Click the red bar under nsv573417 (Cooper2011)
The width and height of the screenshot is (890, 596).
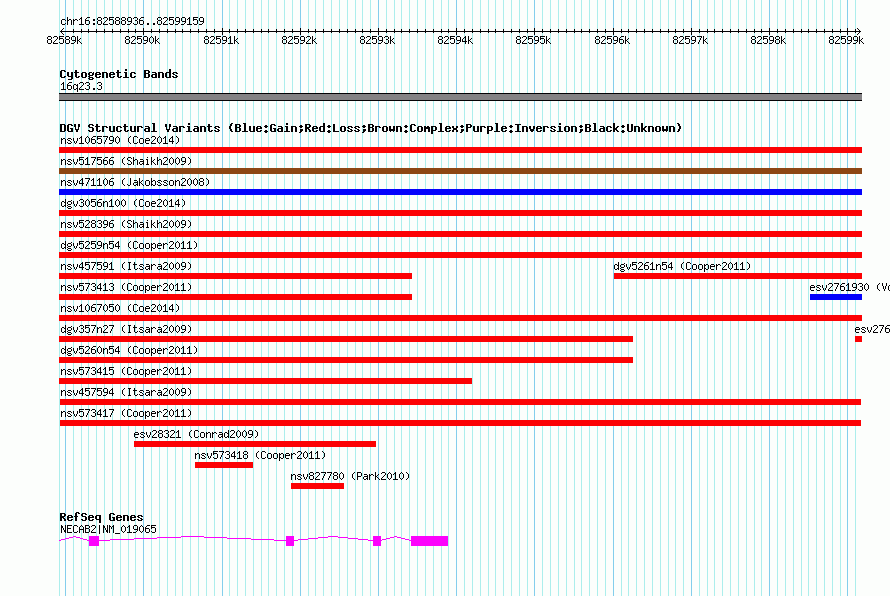pos(460,423)
